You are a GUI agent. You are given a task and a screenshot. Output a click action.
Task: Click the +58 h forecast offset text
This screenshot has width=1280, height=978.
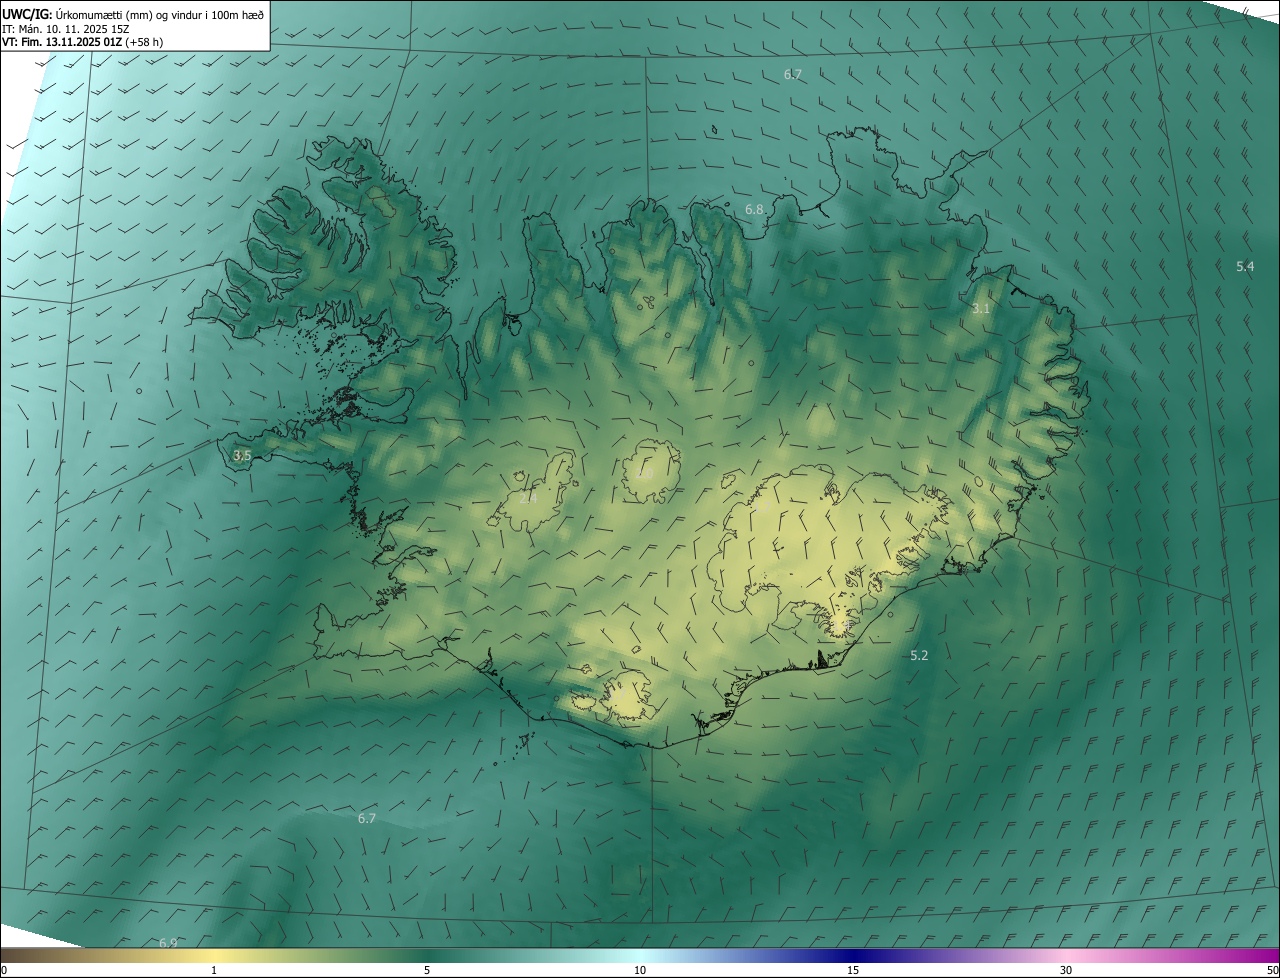pyautogui.click(x=144, y=42)
